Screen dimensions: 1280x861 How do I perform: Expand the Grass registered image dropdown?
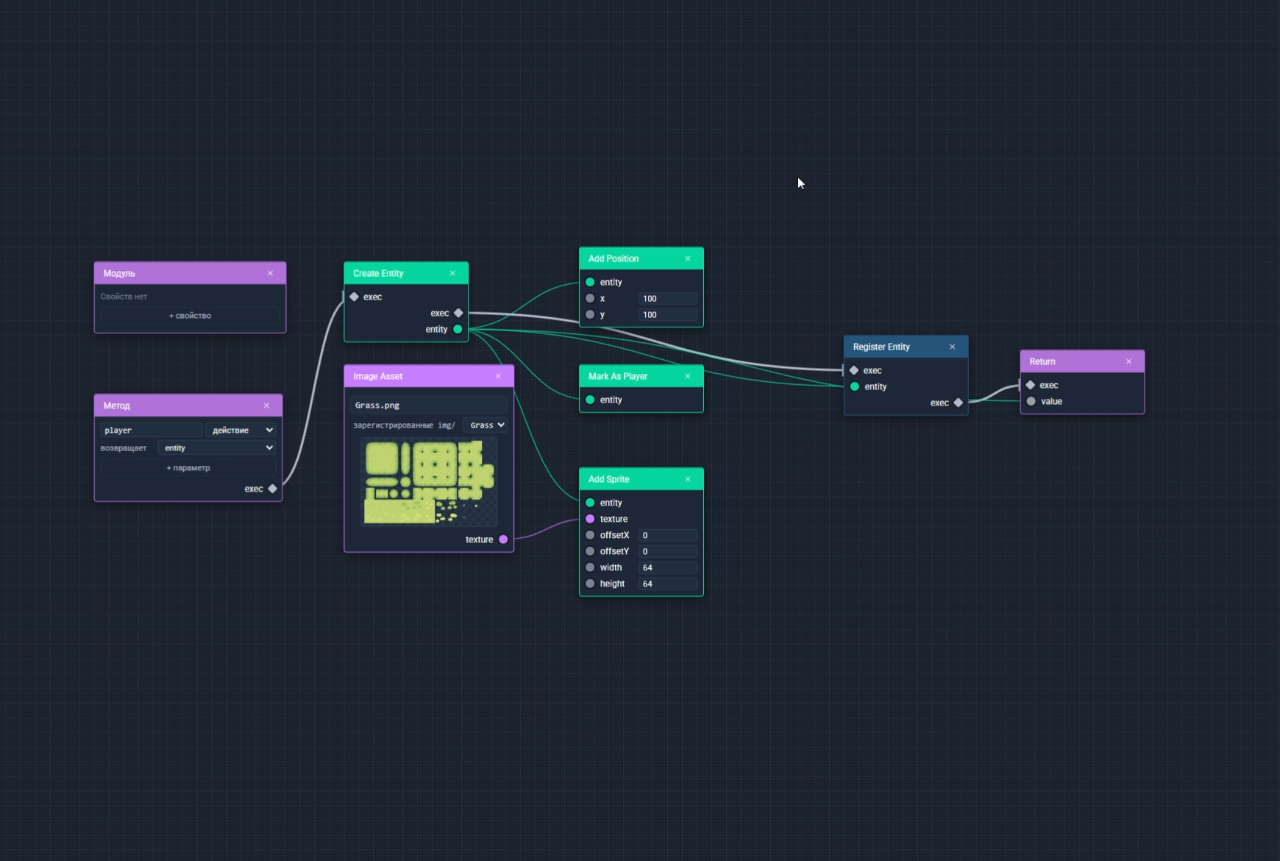(x=485, y=425)
